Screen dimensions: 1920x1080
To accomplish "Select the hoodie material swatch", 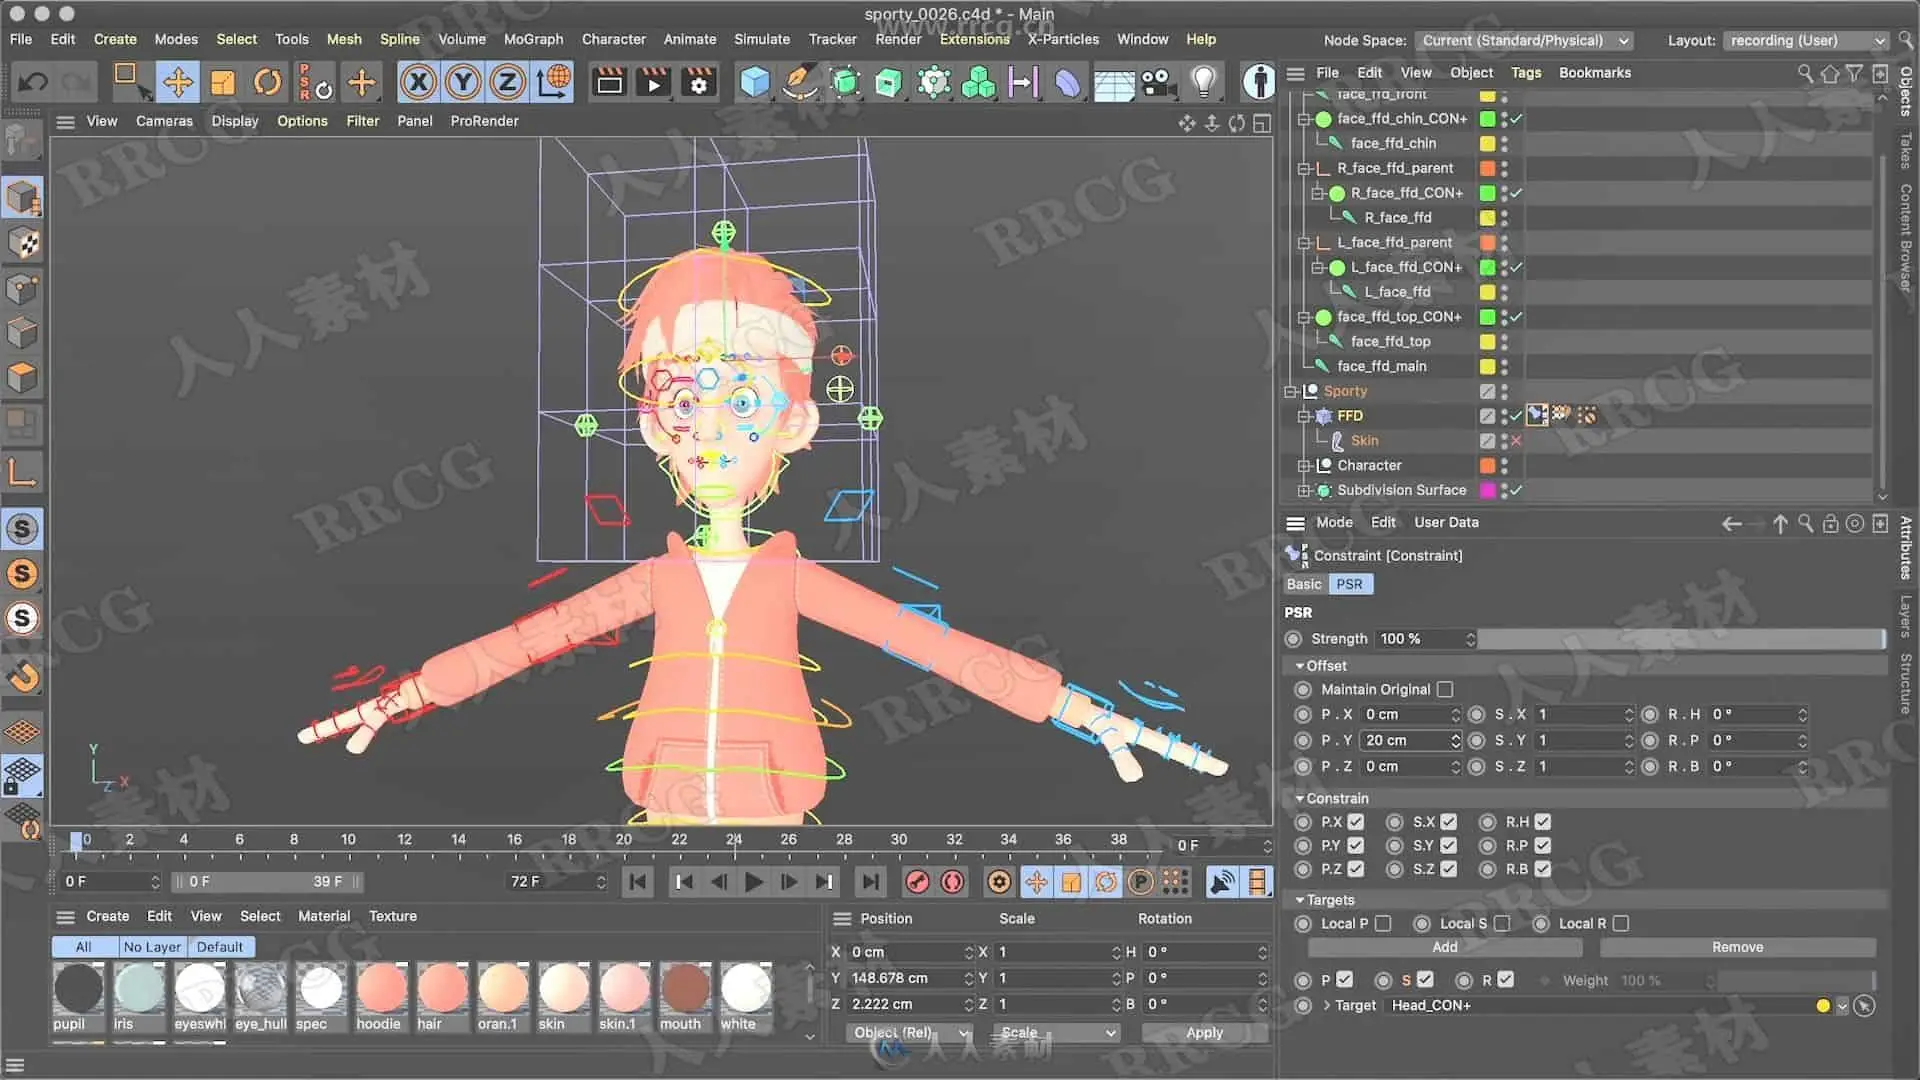I will coord(381,989).
